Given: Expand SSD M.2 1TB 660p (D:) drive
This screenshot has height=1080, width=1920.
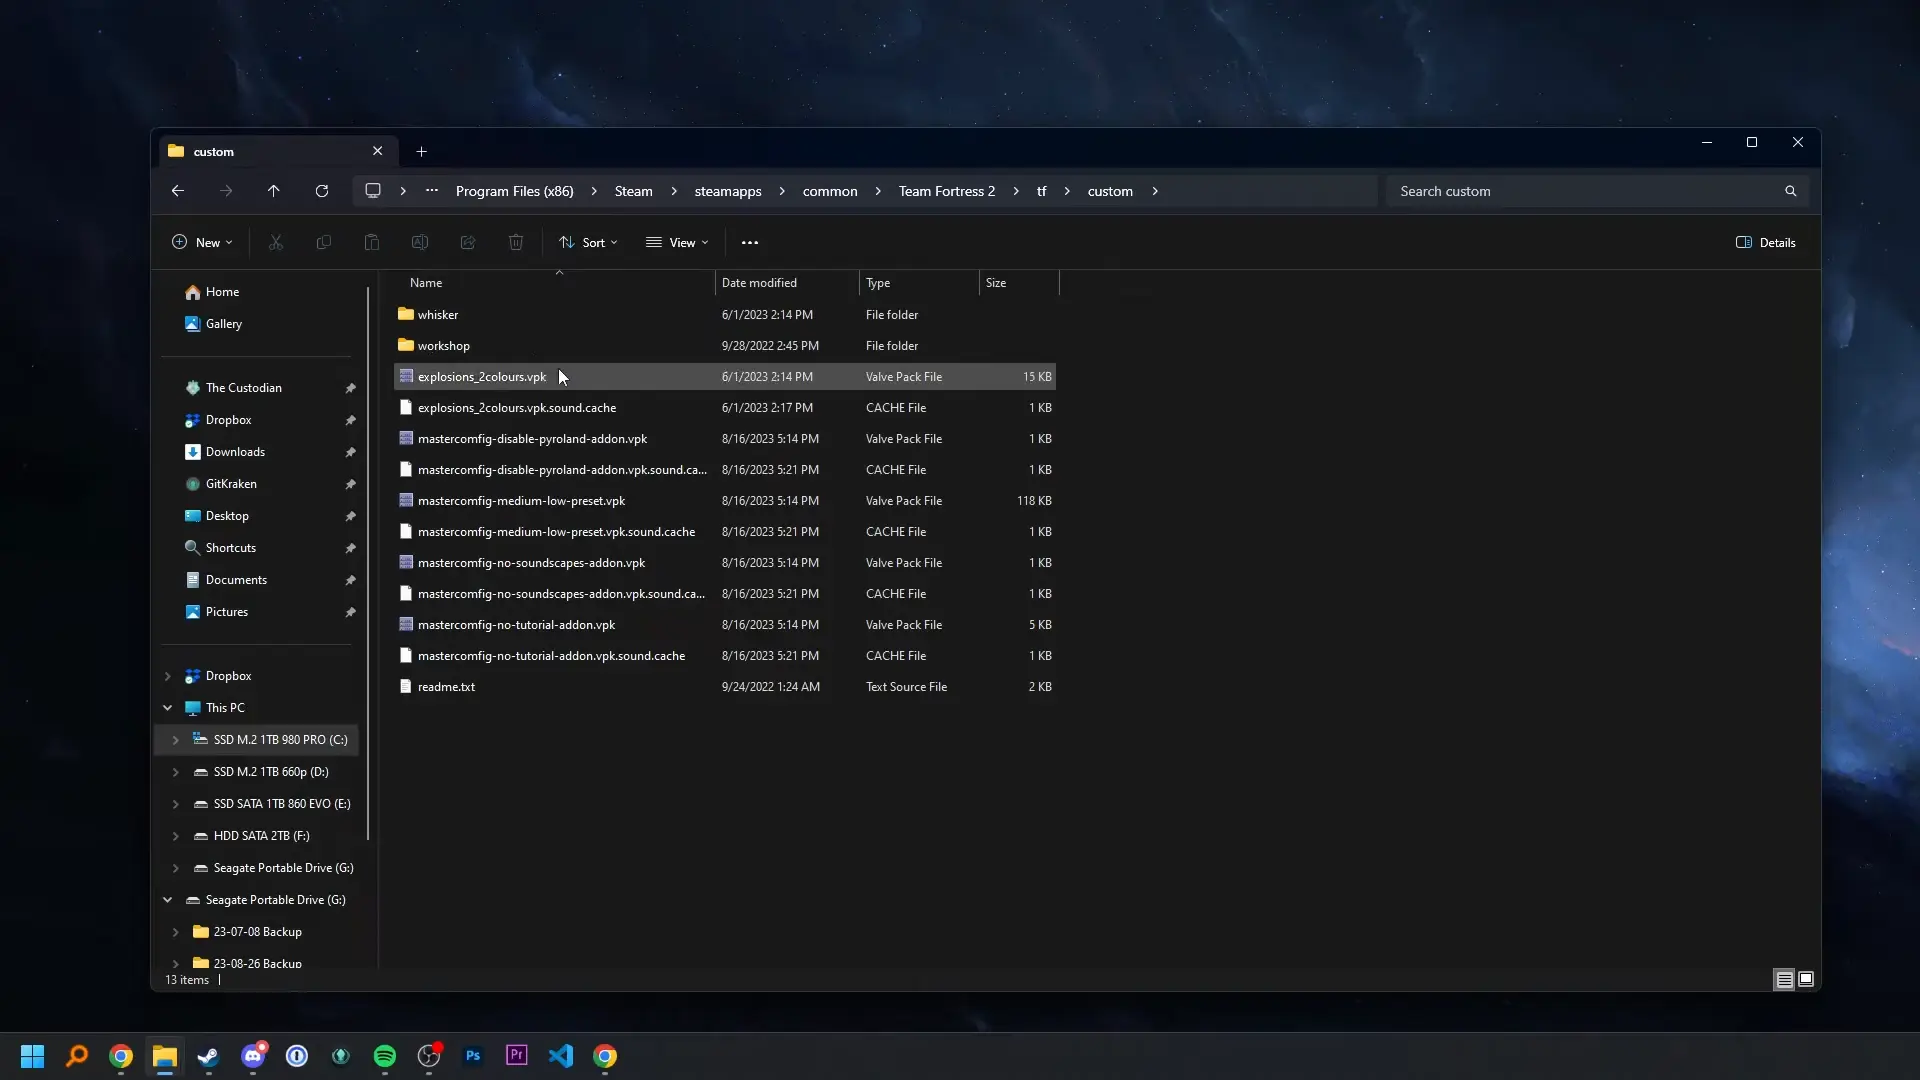Looking at the screenshot, I should [176, 772].
